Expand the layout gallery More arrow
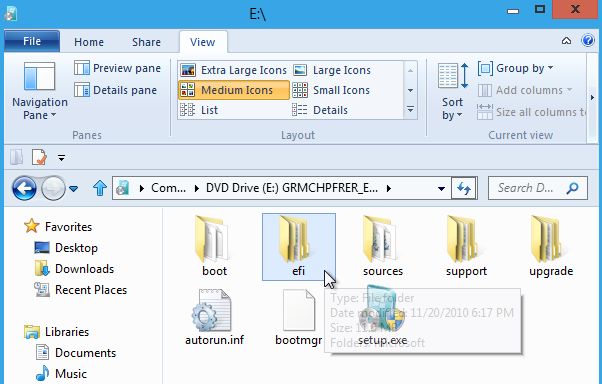 tap(410, 110)
